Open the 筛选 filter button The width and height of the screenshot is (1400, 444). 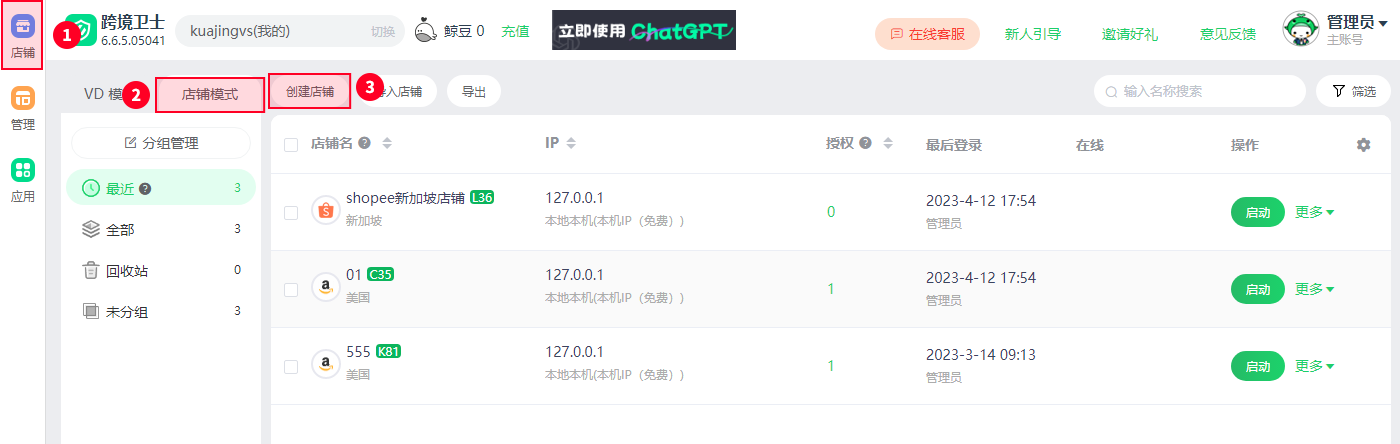coord(1353,91)
